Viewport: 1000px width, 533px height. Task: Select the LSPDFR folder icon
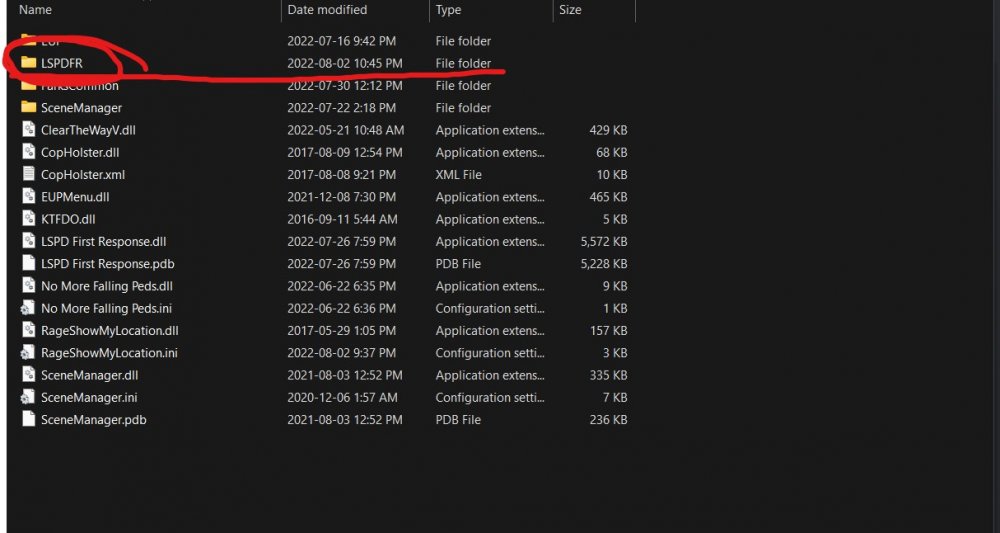[29, 62]
